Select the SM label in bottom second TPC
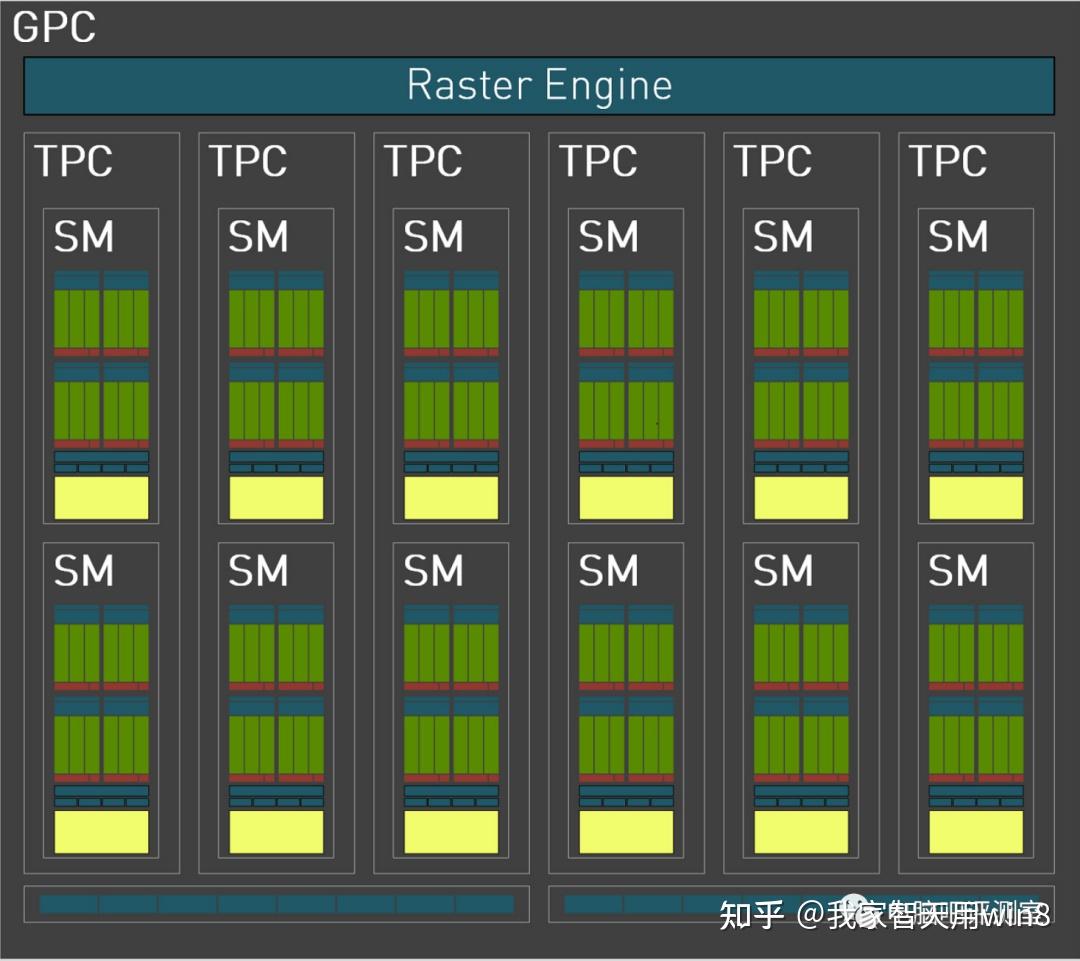Viewport: 1080px width, 961px height. 258,570
